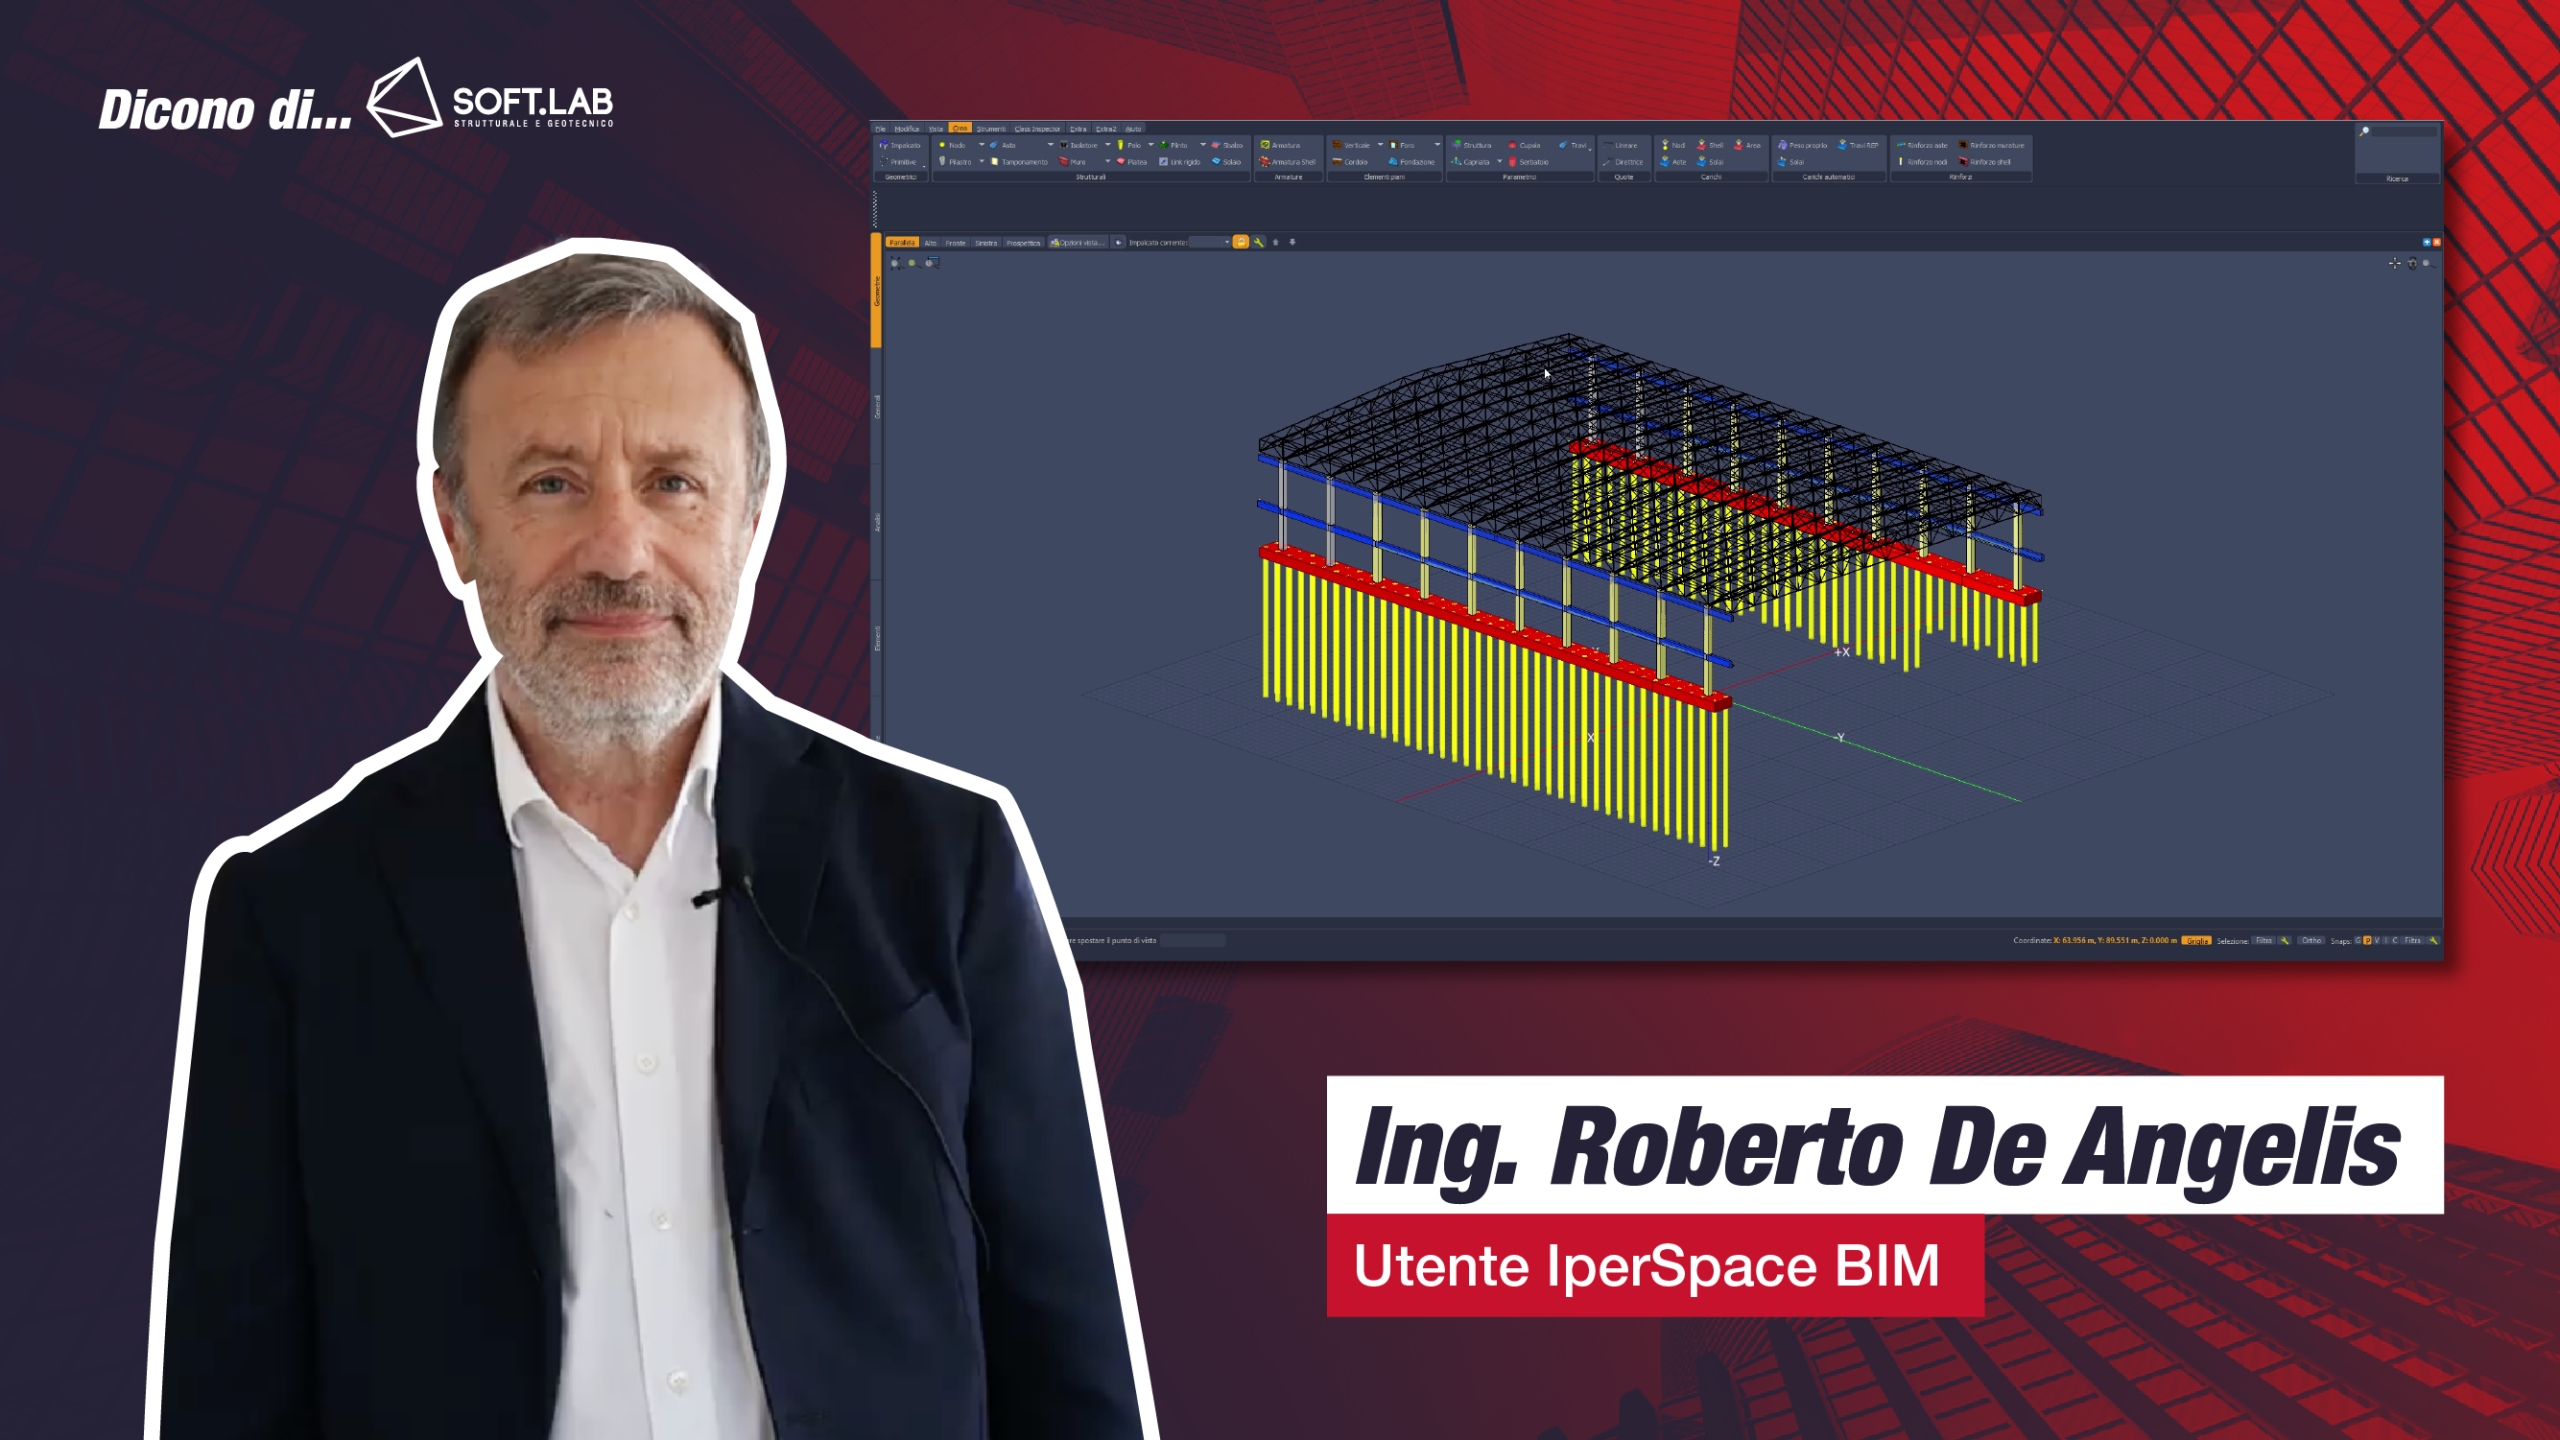
Task: Select the Pilastro column tool
Action: [957, 161]
